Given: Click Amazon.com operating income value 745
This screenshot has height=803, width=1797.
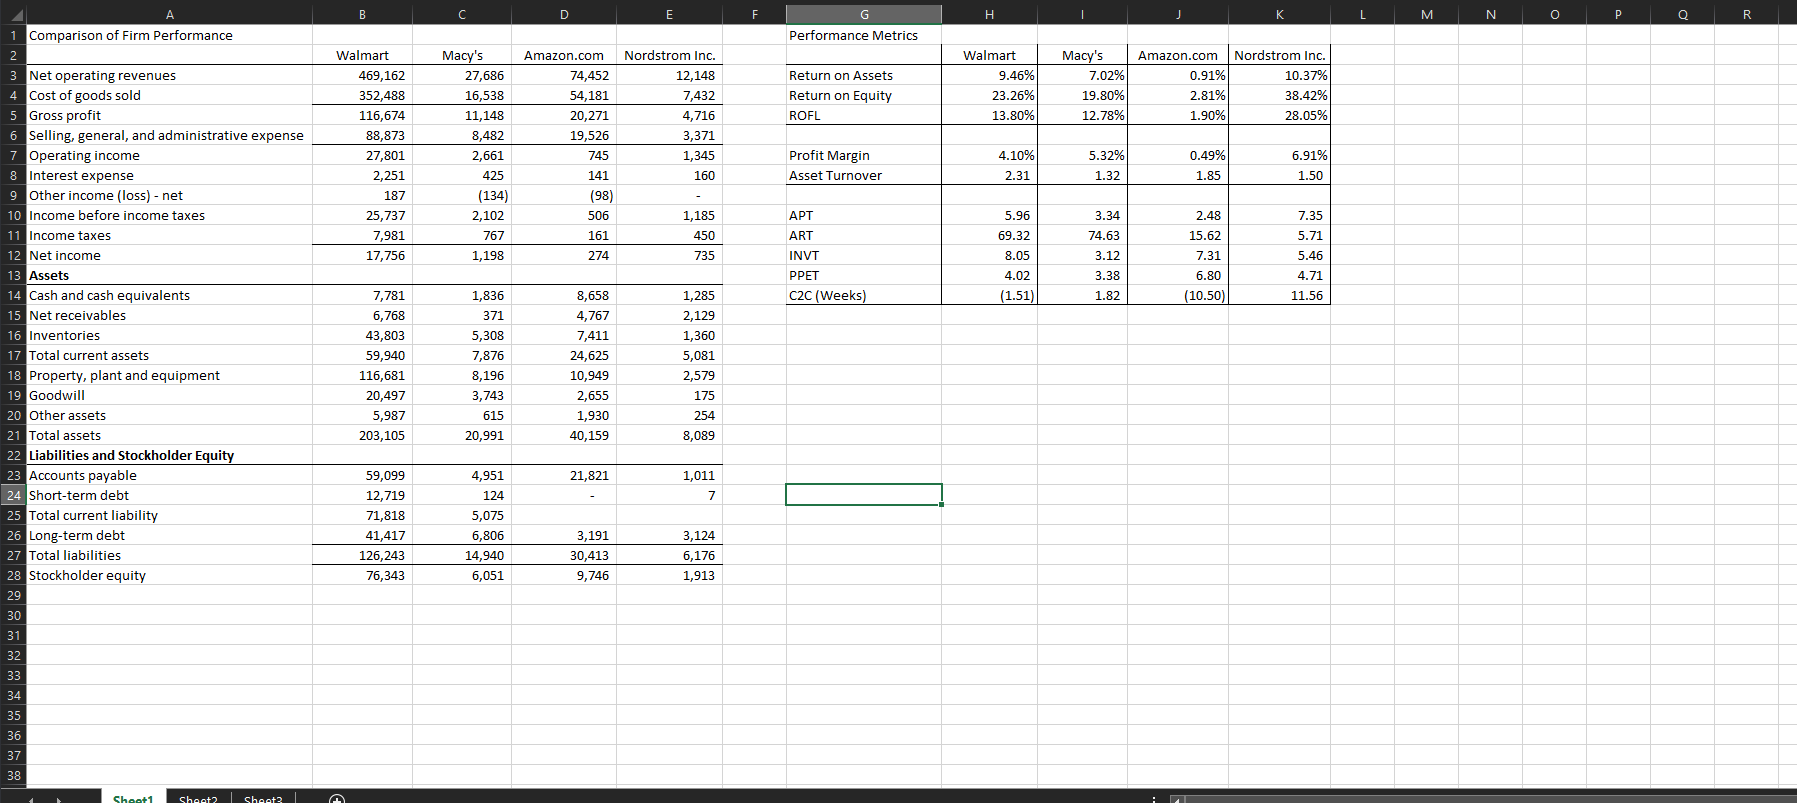Looking at the screenshot, I should point(564,155).
